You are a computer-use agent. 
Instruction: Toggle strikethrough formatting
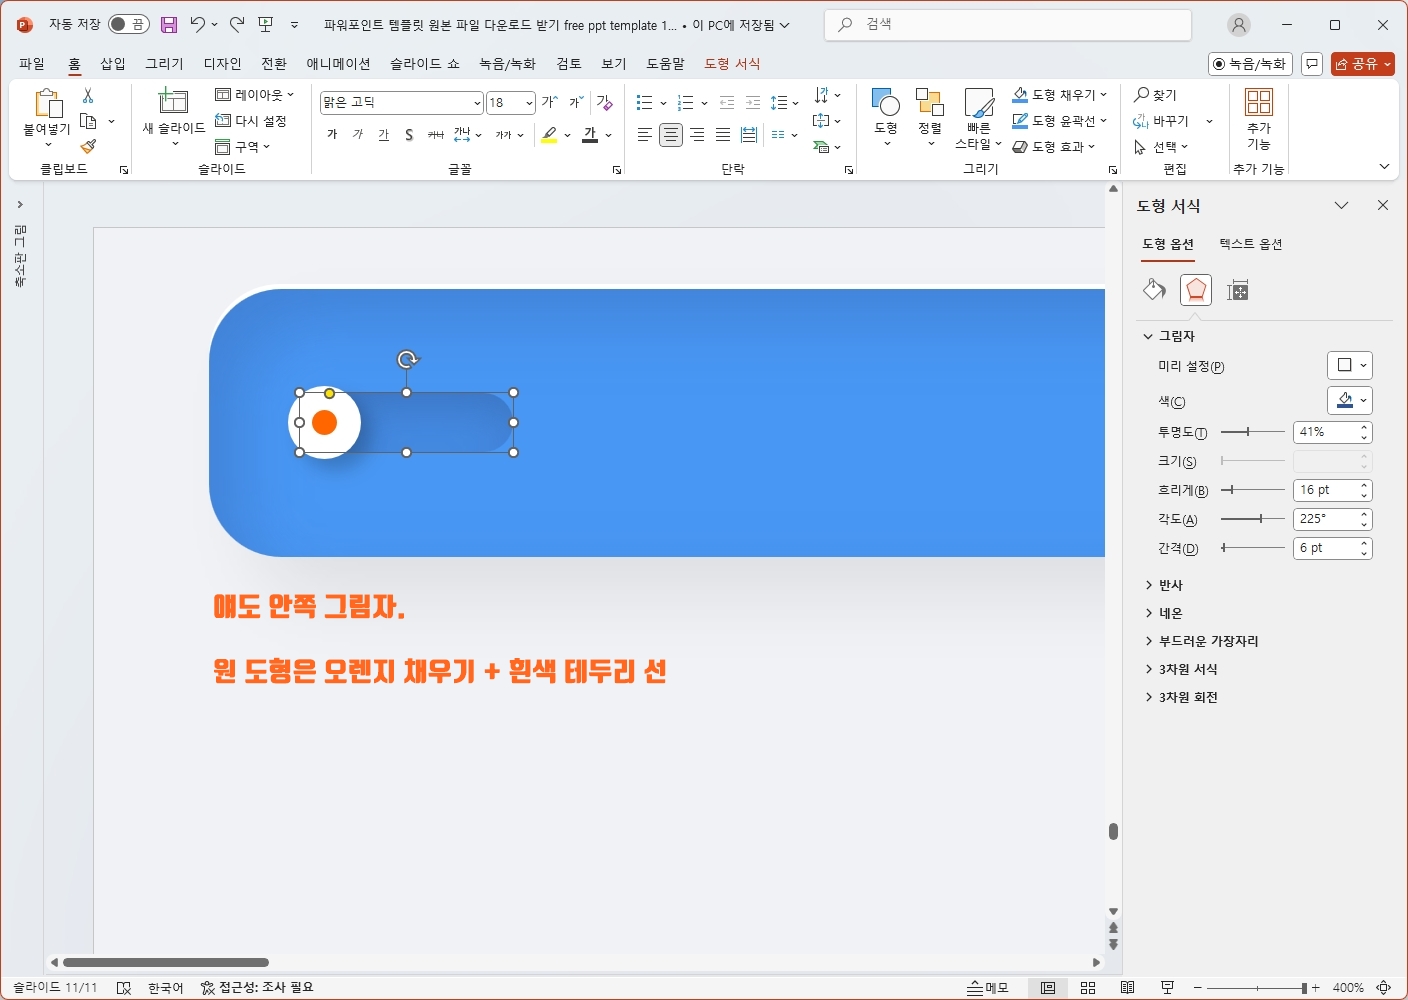[x=436, y=135]
